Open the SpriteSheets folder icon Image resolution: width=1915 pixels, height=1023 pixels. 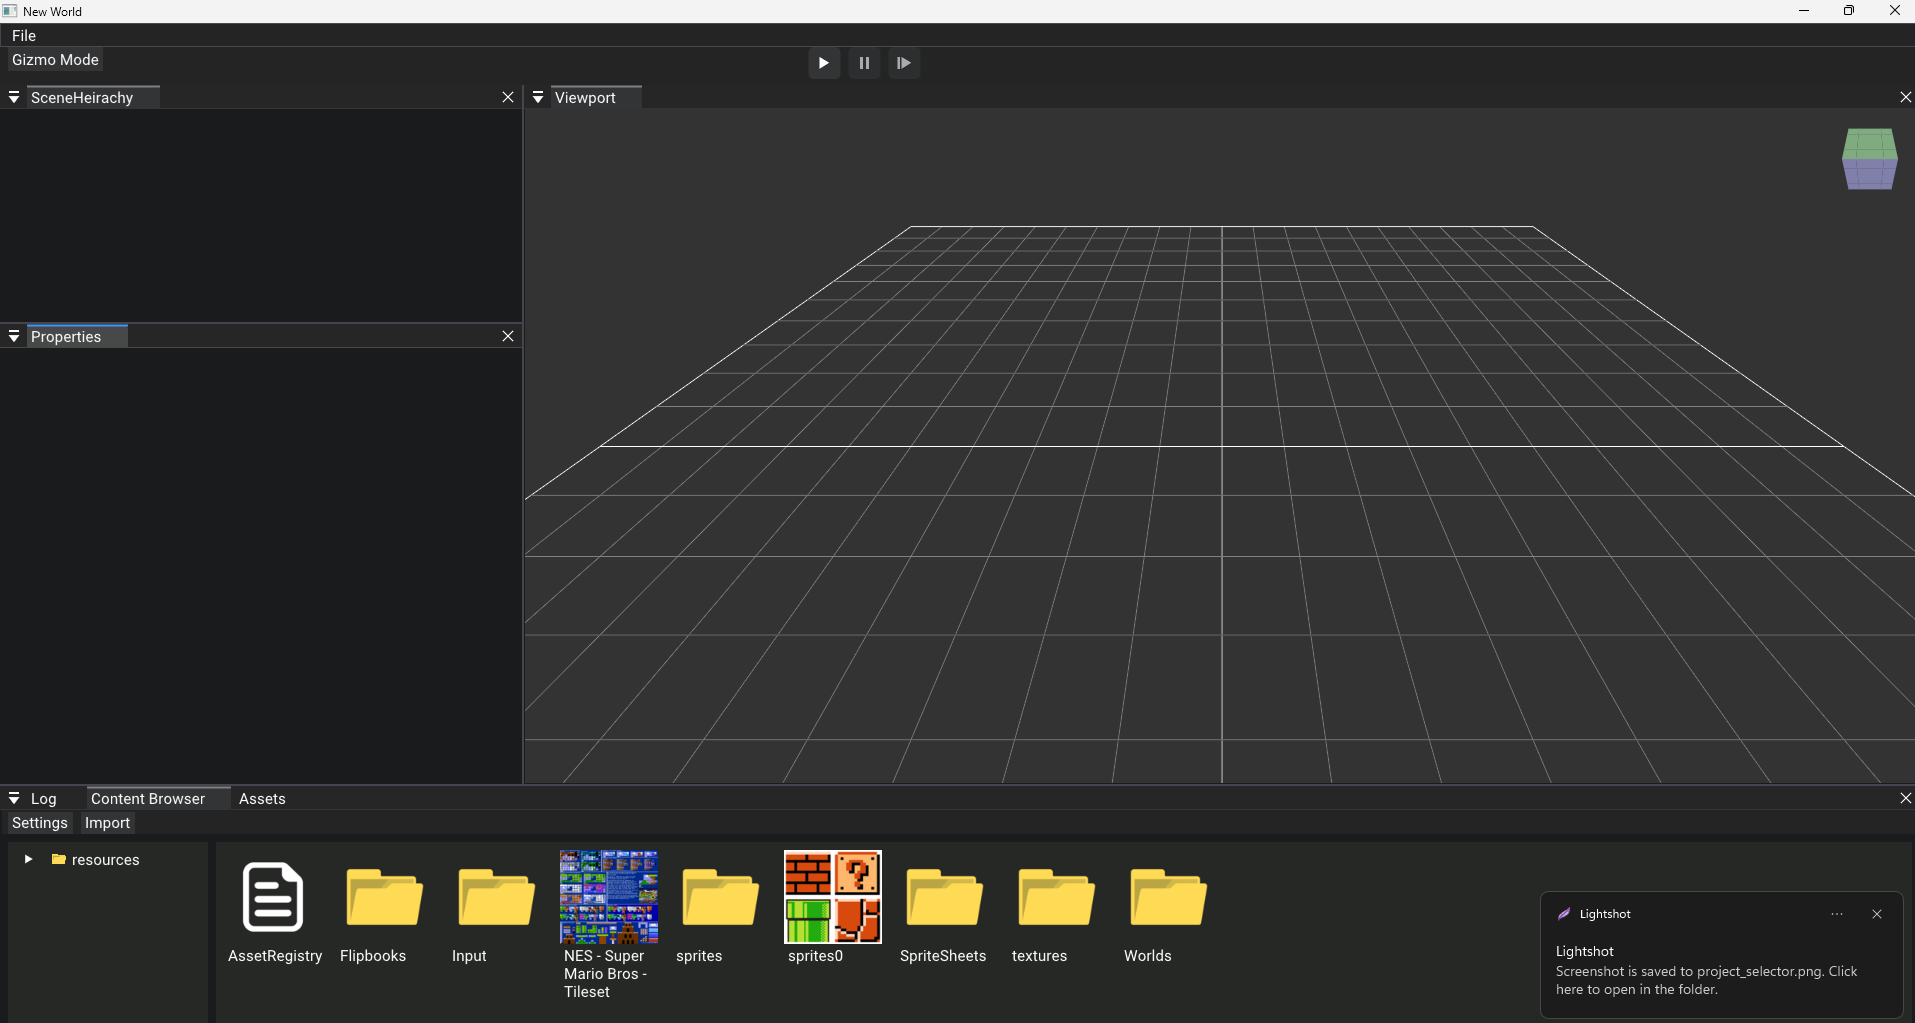944,897
